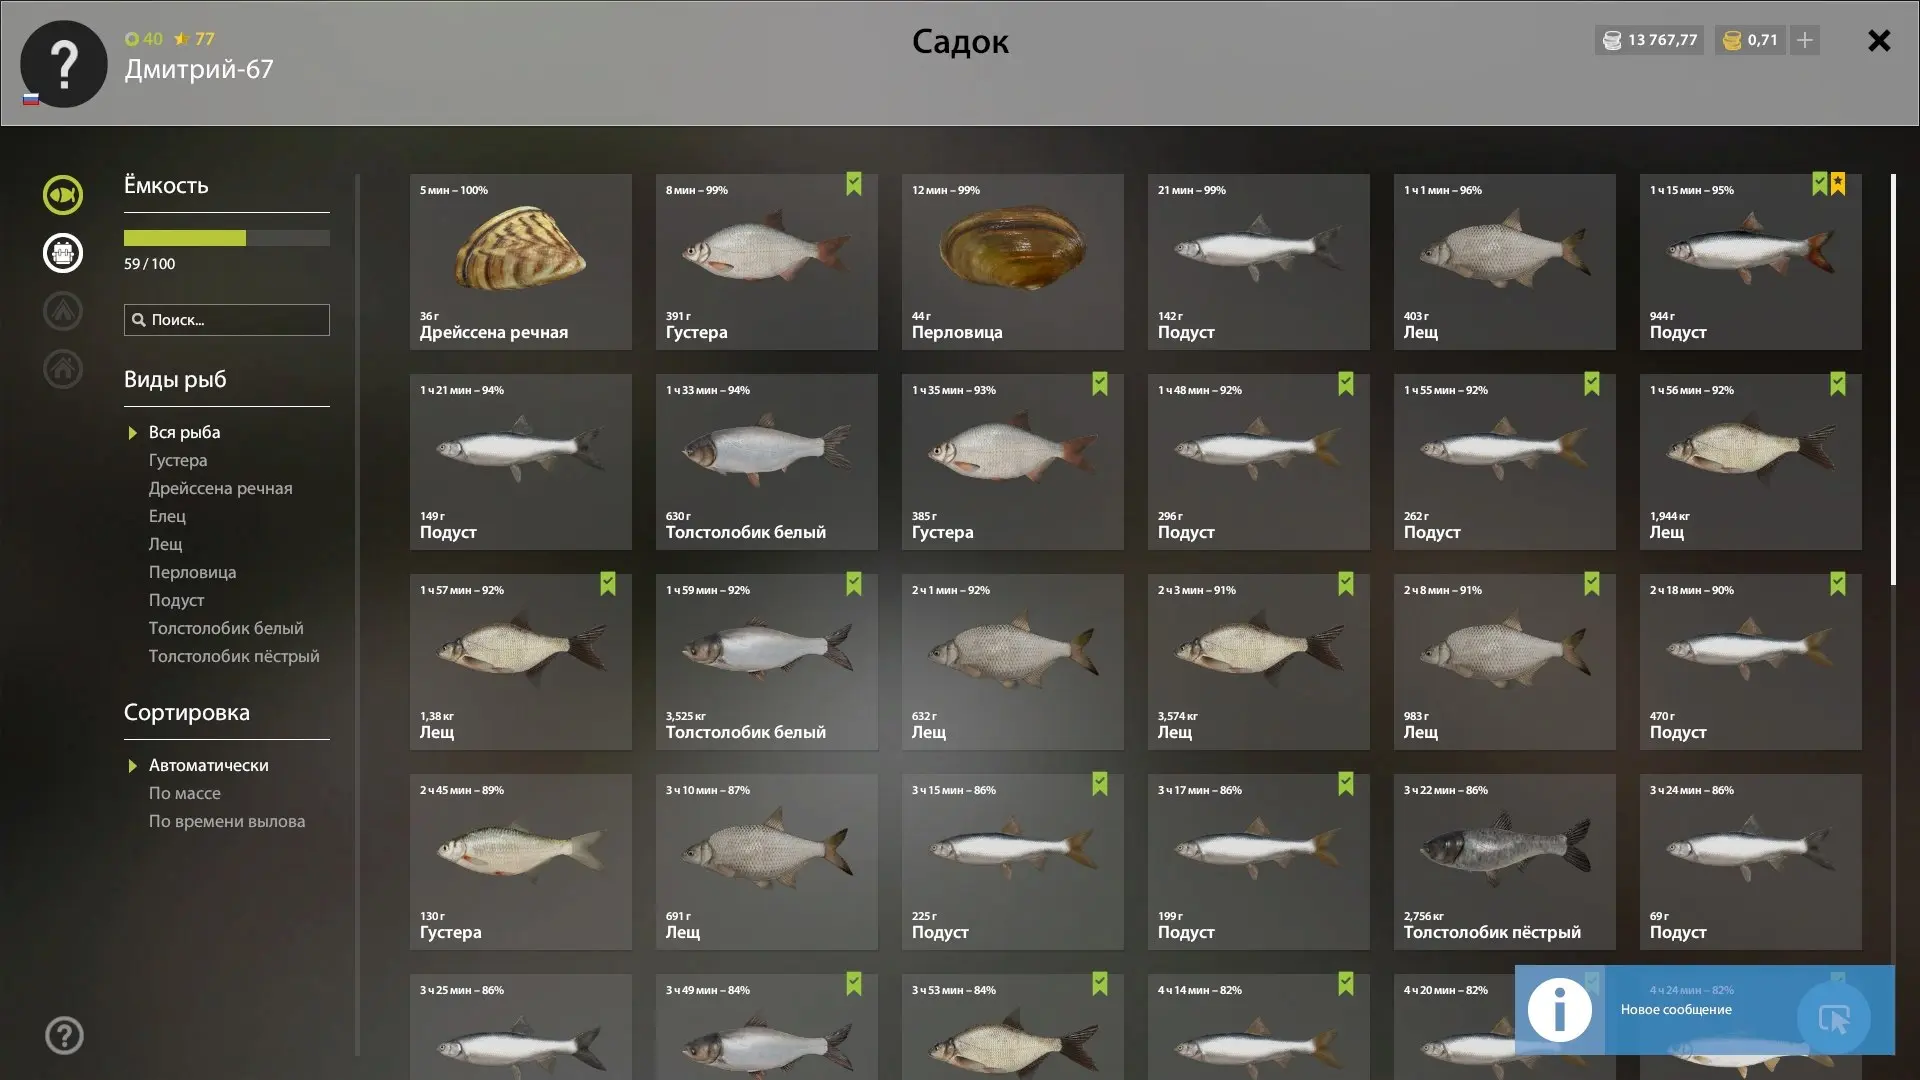Toggle green bookmark on 3,525 кг Толстолобик белый
Image resolution: width=1920 pixels, height=1080 pixels.
[854, 584]
